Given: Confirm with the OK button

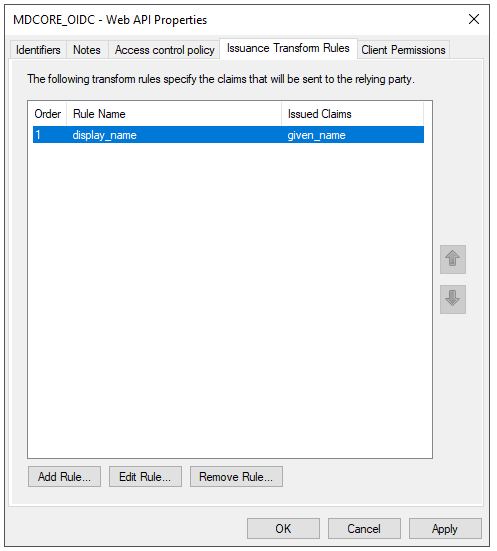Looking at the screenshot, I should click(283, 529).
